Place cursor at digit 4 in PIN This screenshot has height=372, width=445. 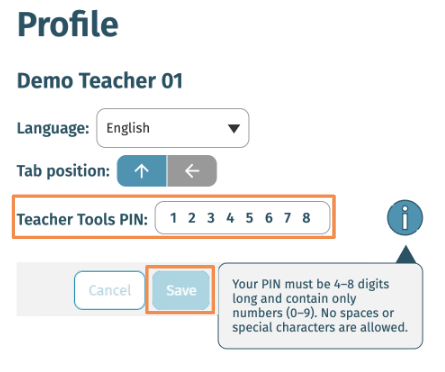[x=230, y=218]
